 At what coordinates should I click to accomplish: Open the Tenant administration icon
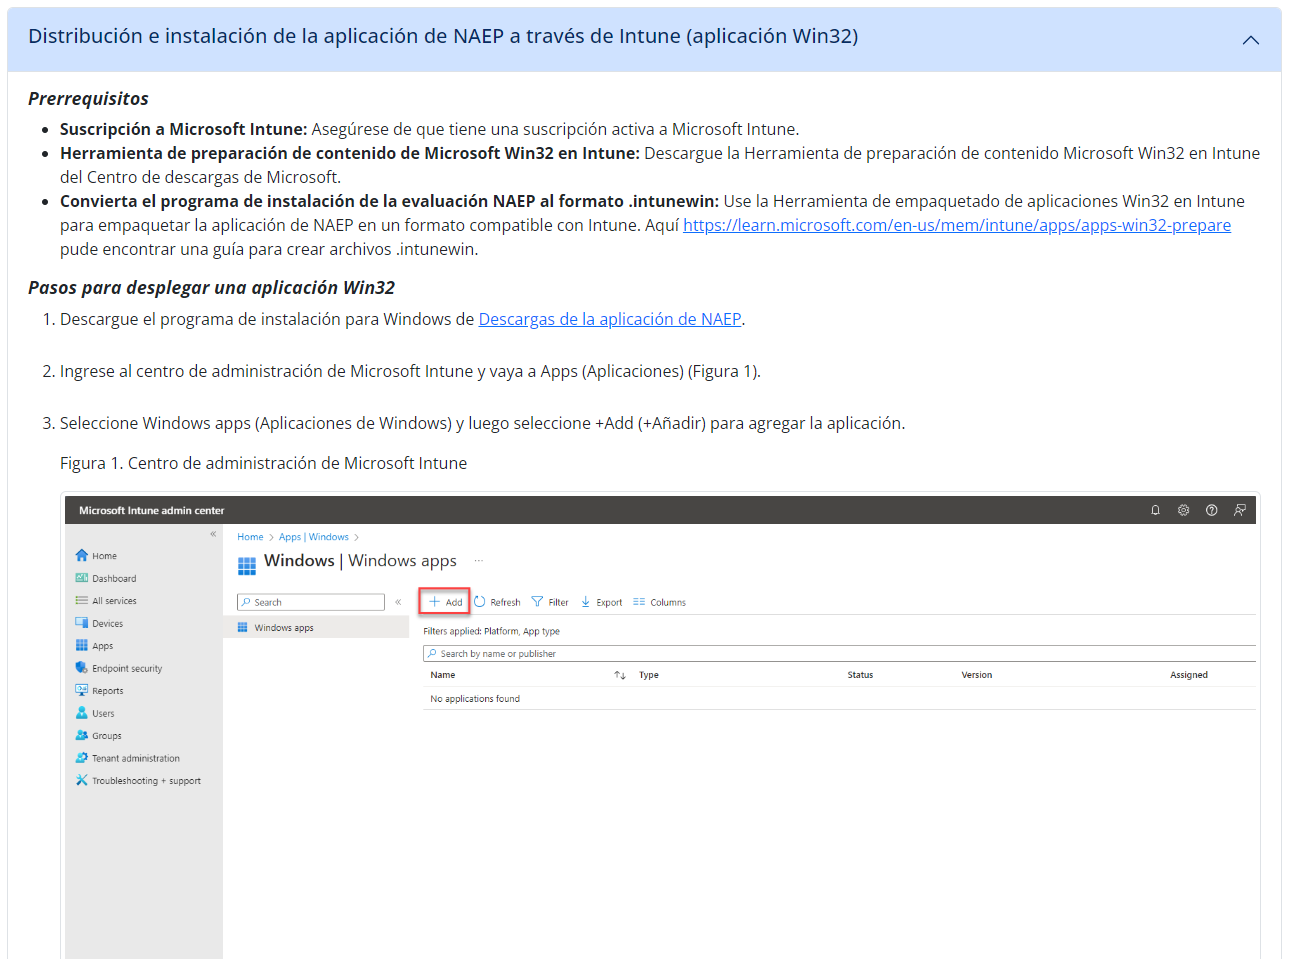pyautogui.click(x=82, y=758)
